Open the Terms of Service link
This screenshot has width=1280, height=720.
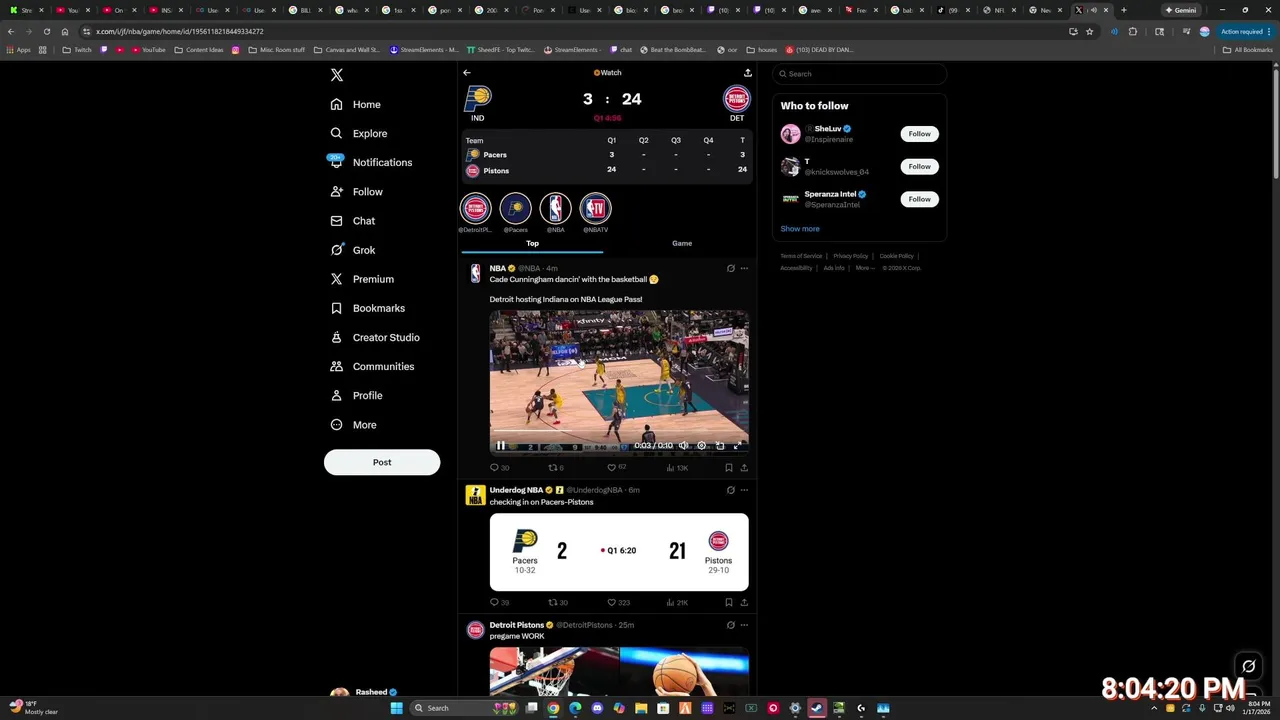click(x=801, y=256)
